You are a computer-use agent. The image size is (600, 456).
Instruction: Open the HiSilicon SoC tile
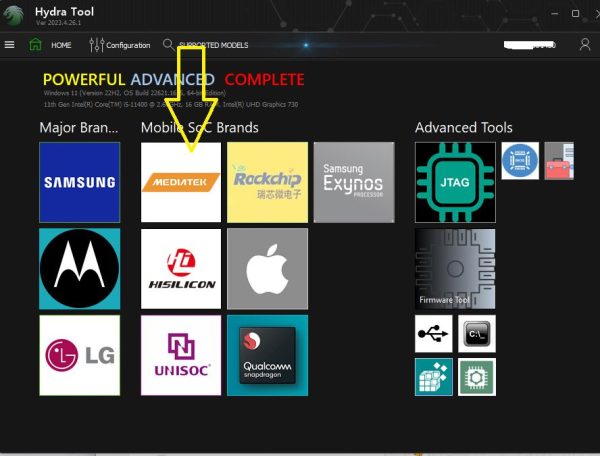pos(181,269)
